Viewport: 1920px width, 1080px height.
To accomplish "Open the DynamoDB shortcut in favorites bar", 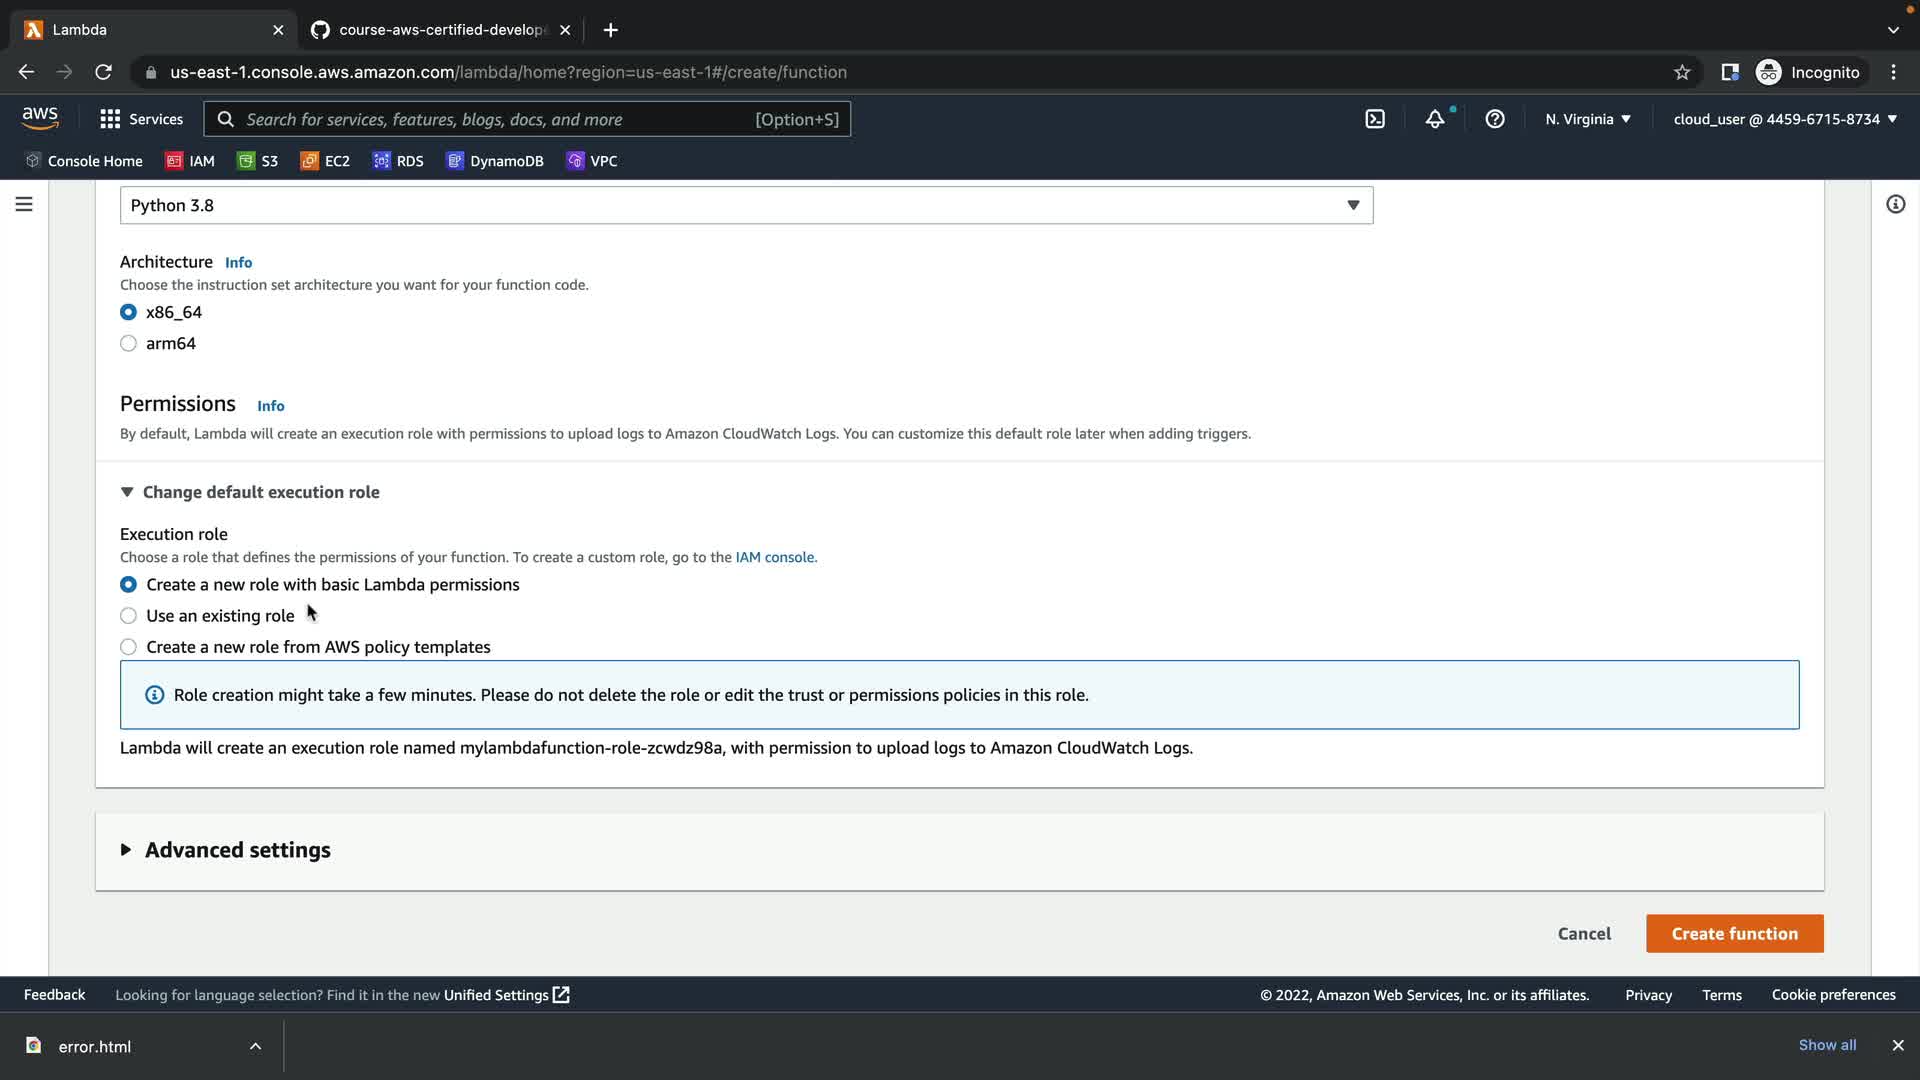I will (495, 161).
